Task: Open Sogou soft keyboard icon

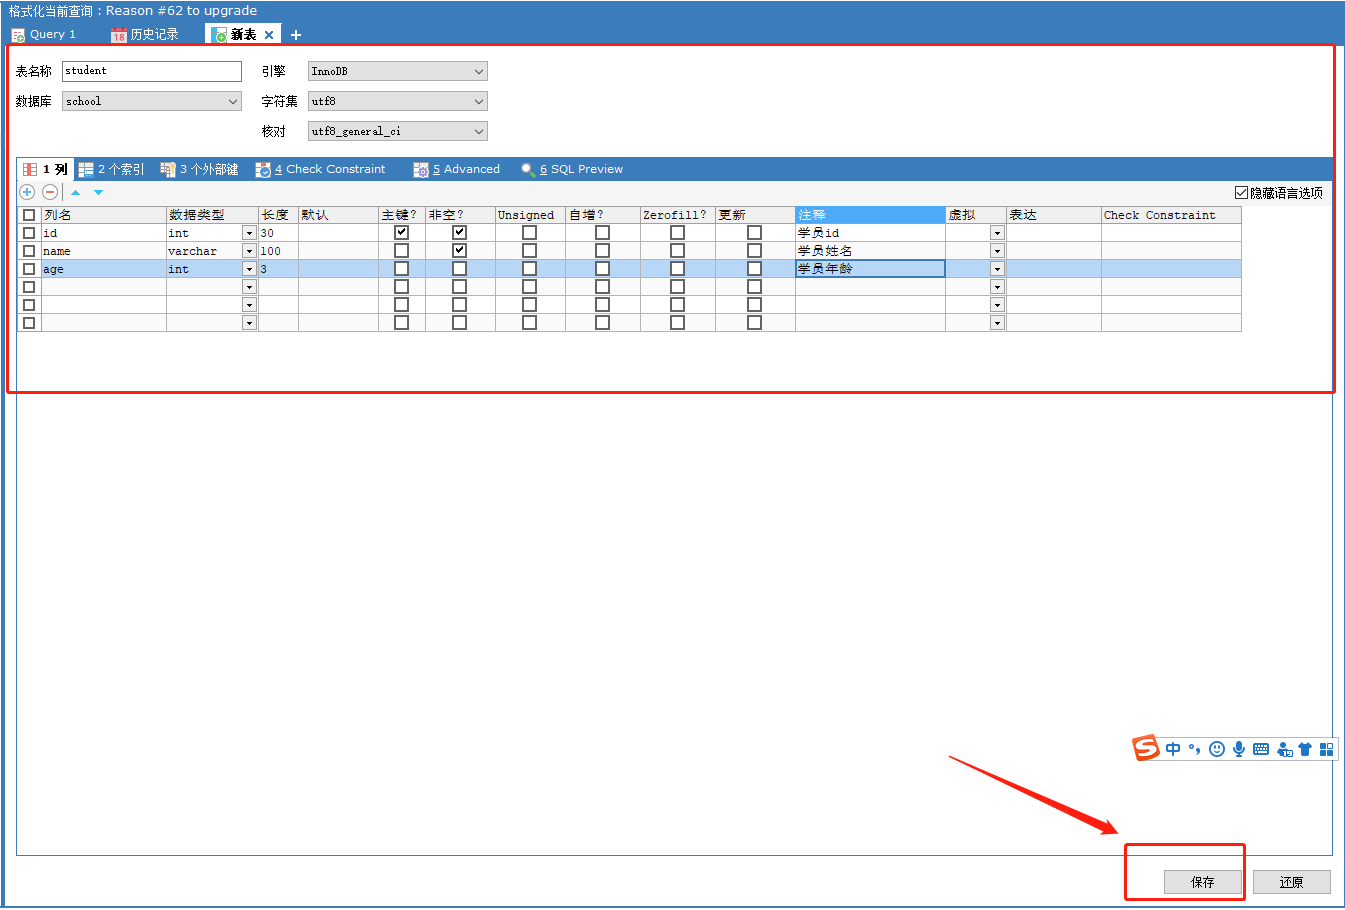Action: 1261,749
